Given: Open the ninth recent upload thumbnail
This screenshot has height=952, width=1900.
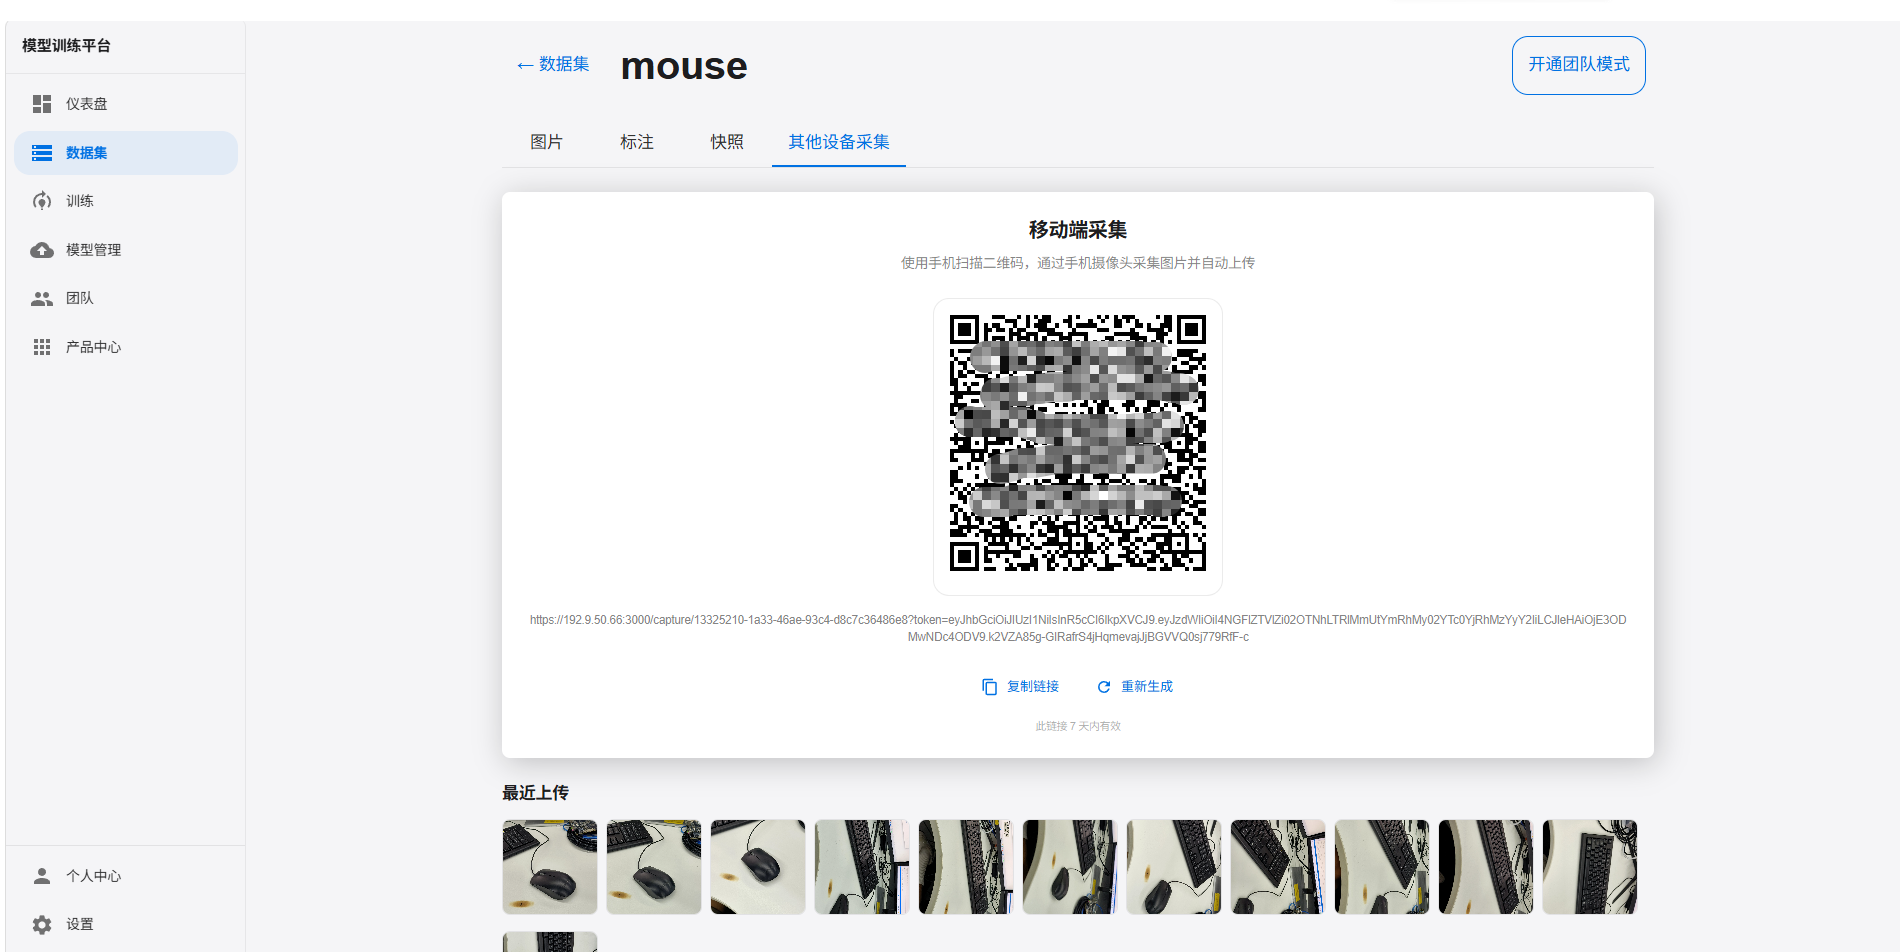Looking at the screenshot, I should pos(1382,867).
